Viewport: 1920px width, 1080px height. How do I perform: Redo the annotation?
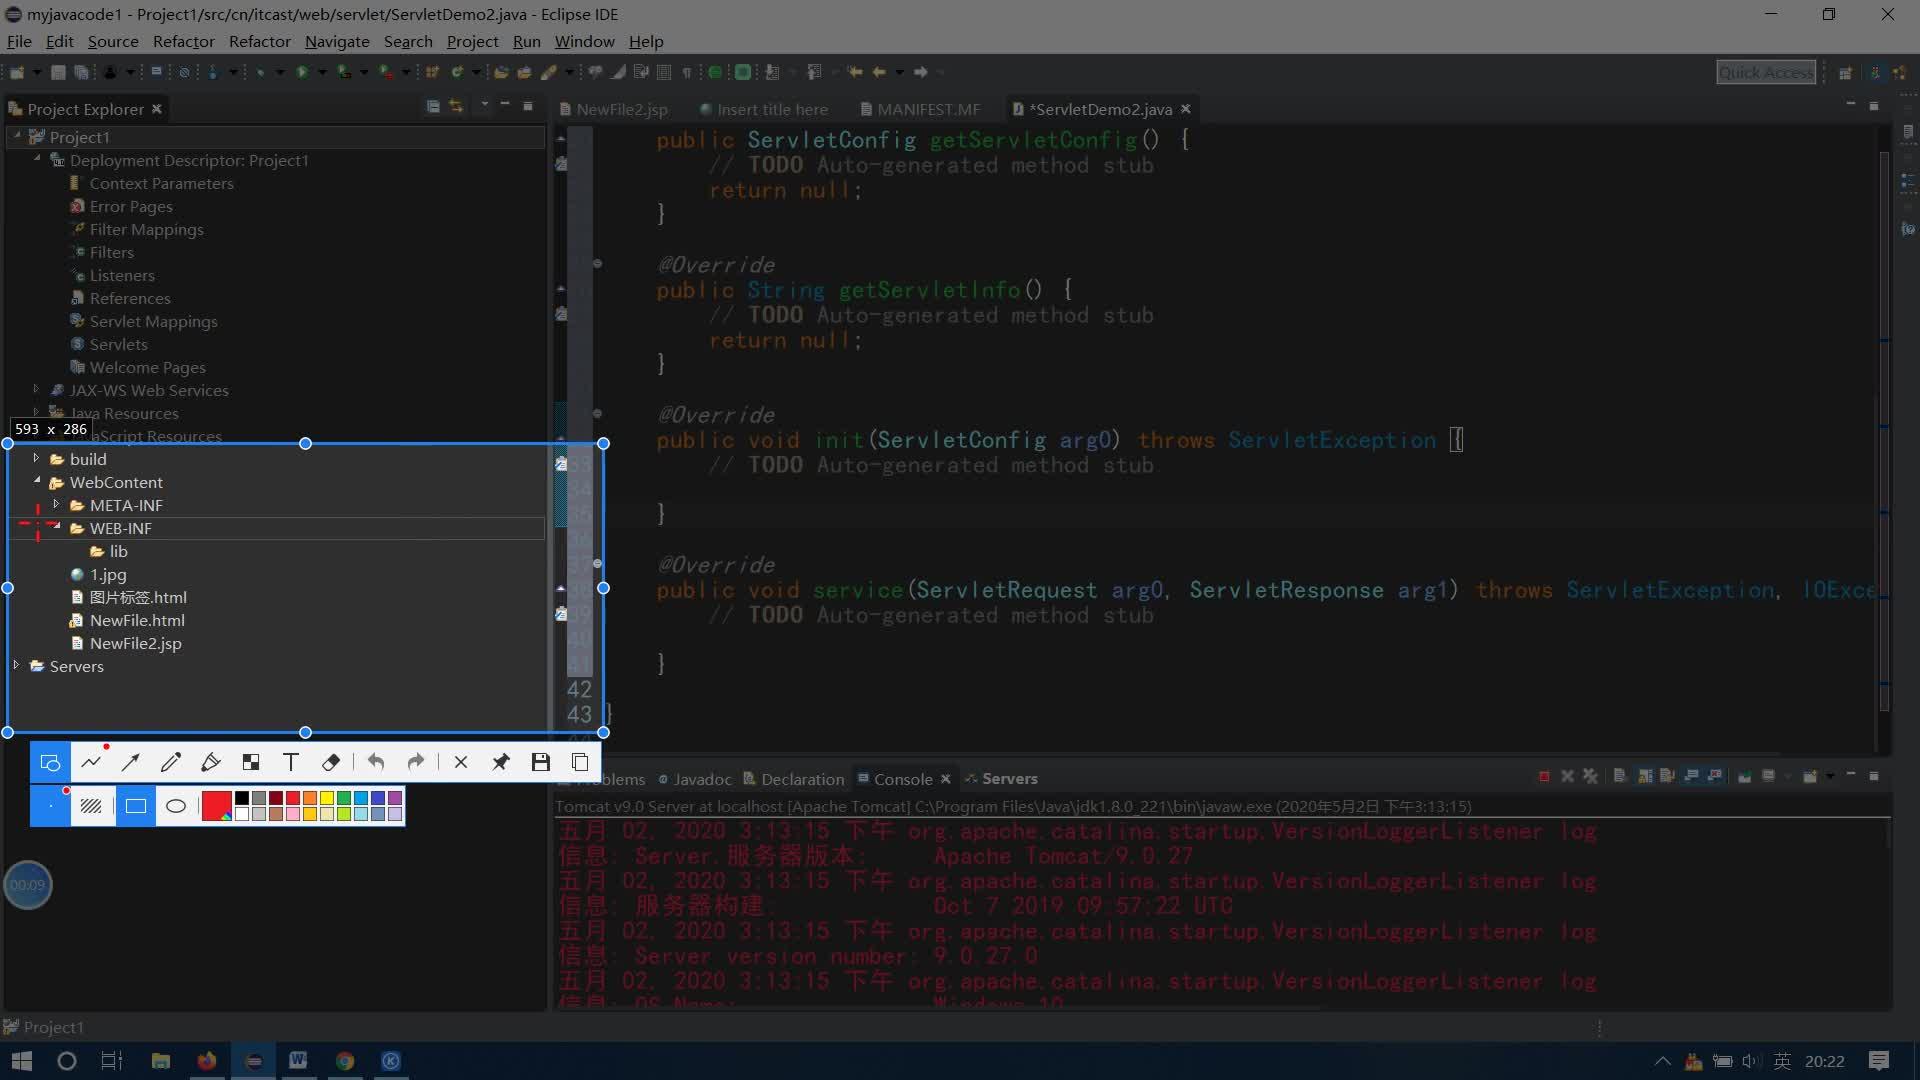point(416,763)
